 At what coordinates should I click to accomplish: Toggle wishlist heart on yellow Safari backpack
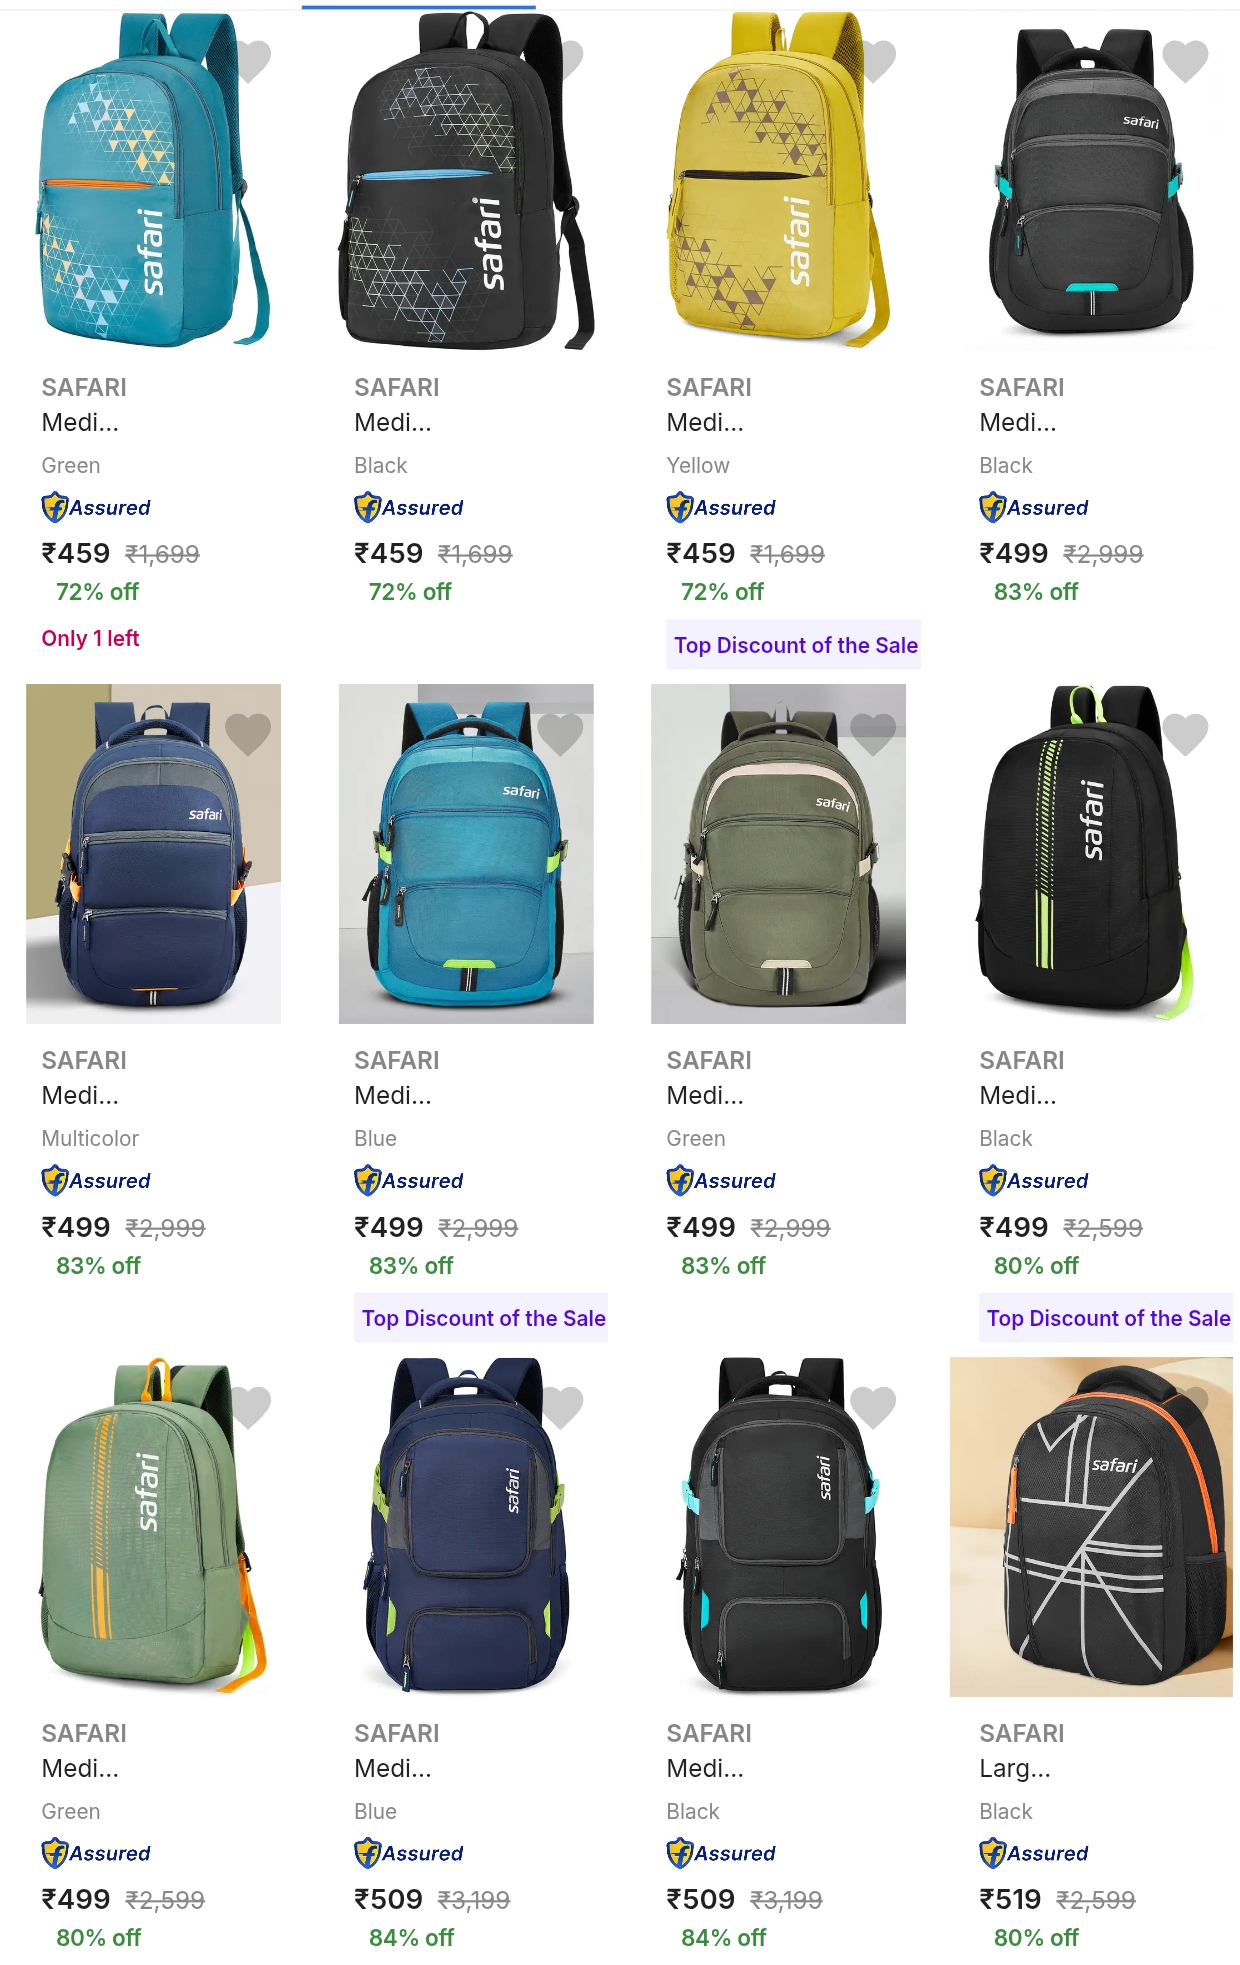(875, 61)
